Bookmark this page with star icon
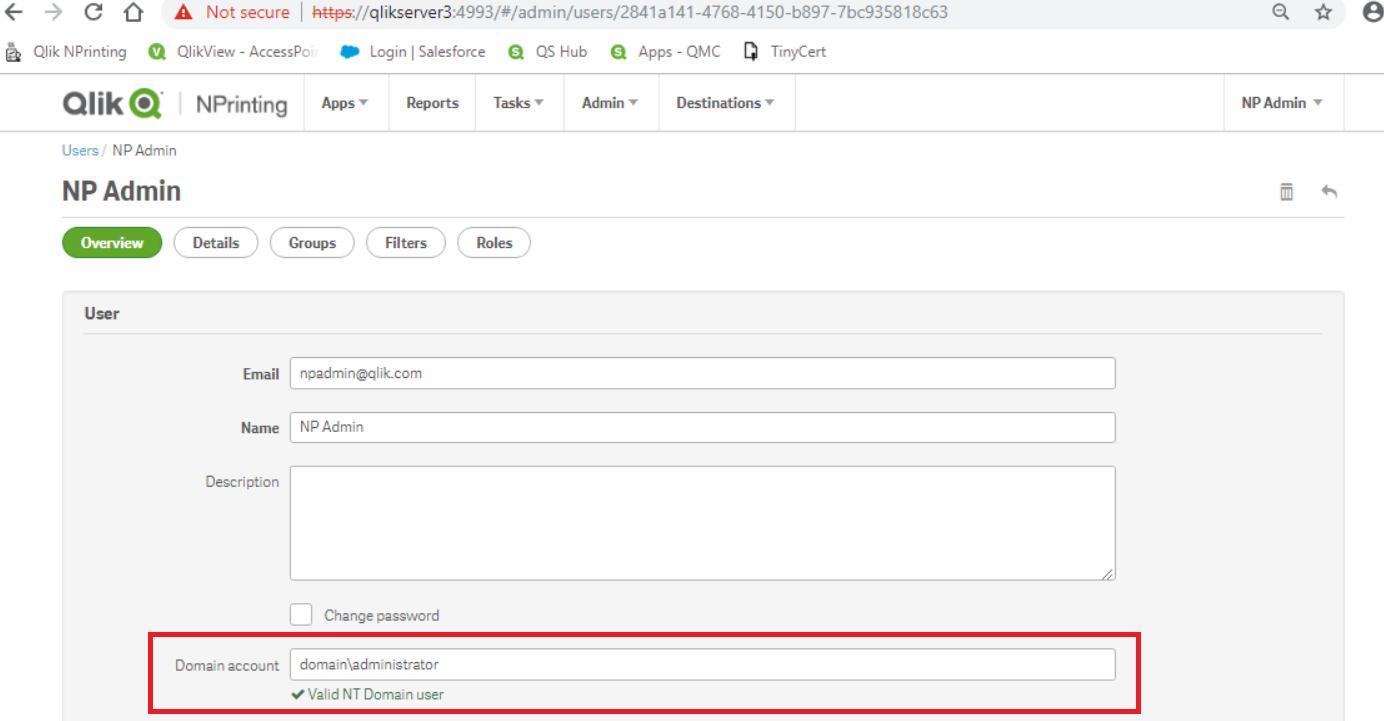The width and height of the screenshot is (1384, 721). pyautogui.click(x=1324, y=12)
